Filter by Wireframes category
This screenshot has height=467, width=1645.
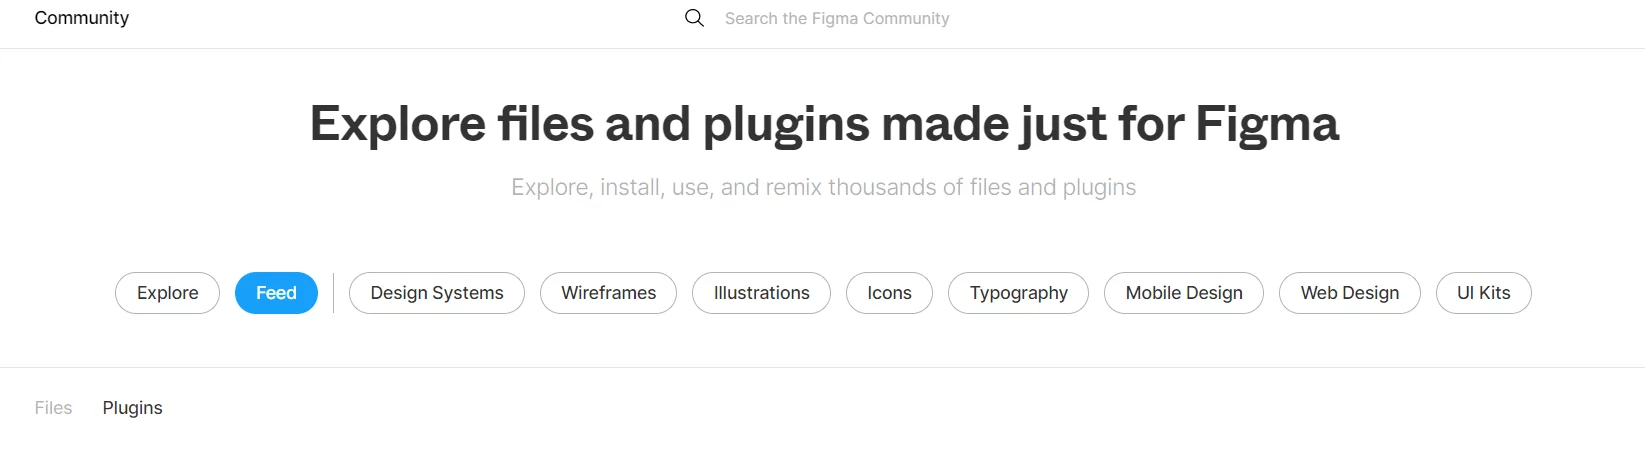click(608, 293)
